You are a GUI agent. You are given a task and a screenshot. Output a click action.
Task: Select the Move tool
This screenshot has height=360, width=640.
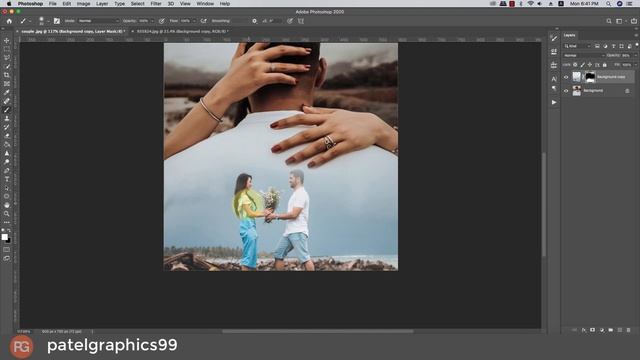(x=7, y=40)
